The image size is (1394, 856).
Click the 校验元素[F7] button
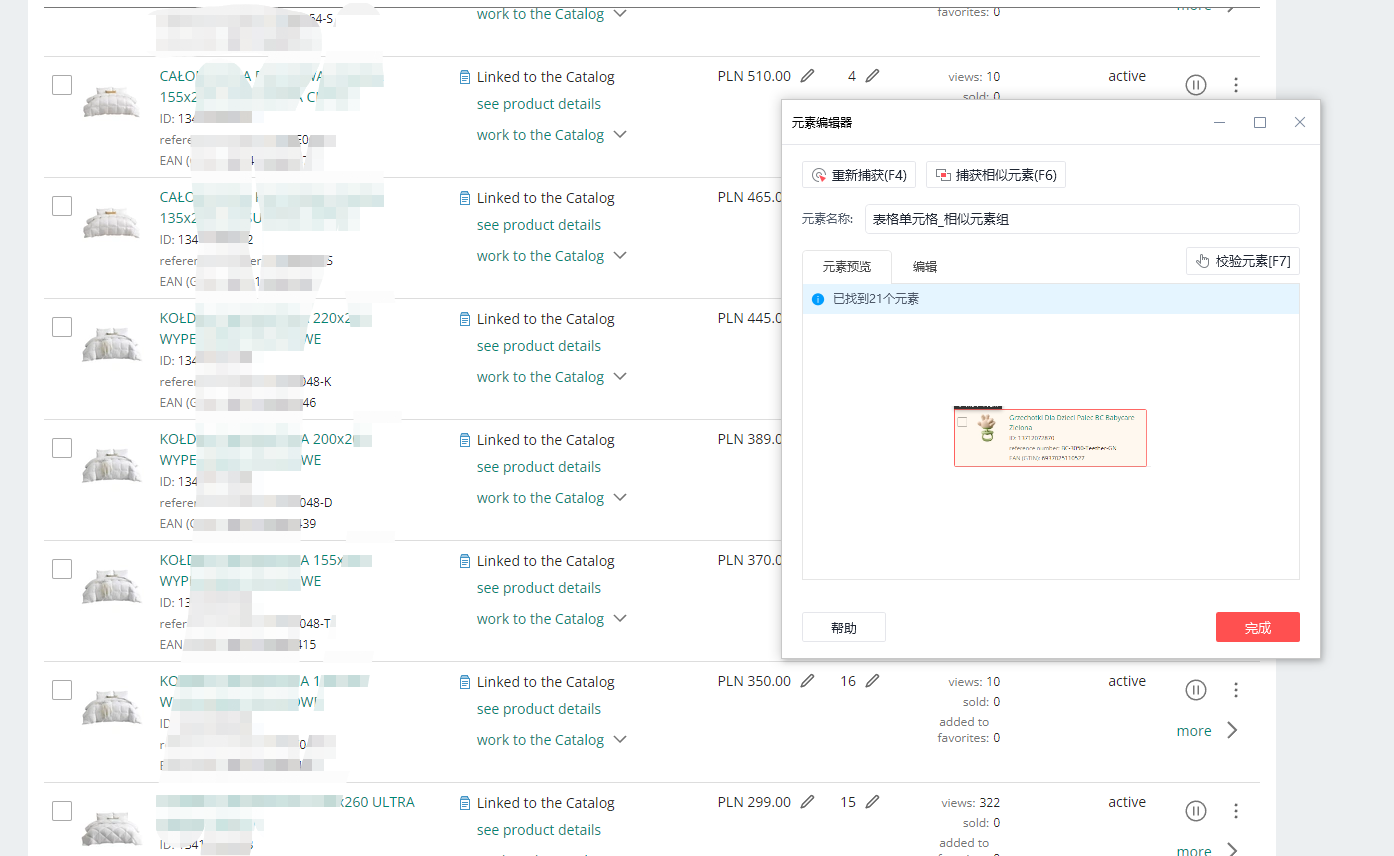(x=1243, y=261)
